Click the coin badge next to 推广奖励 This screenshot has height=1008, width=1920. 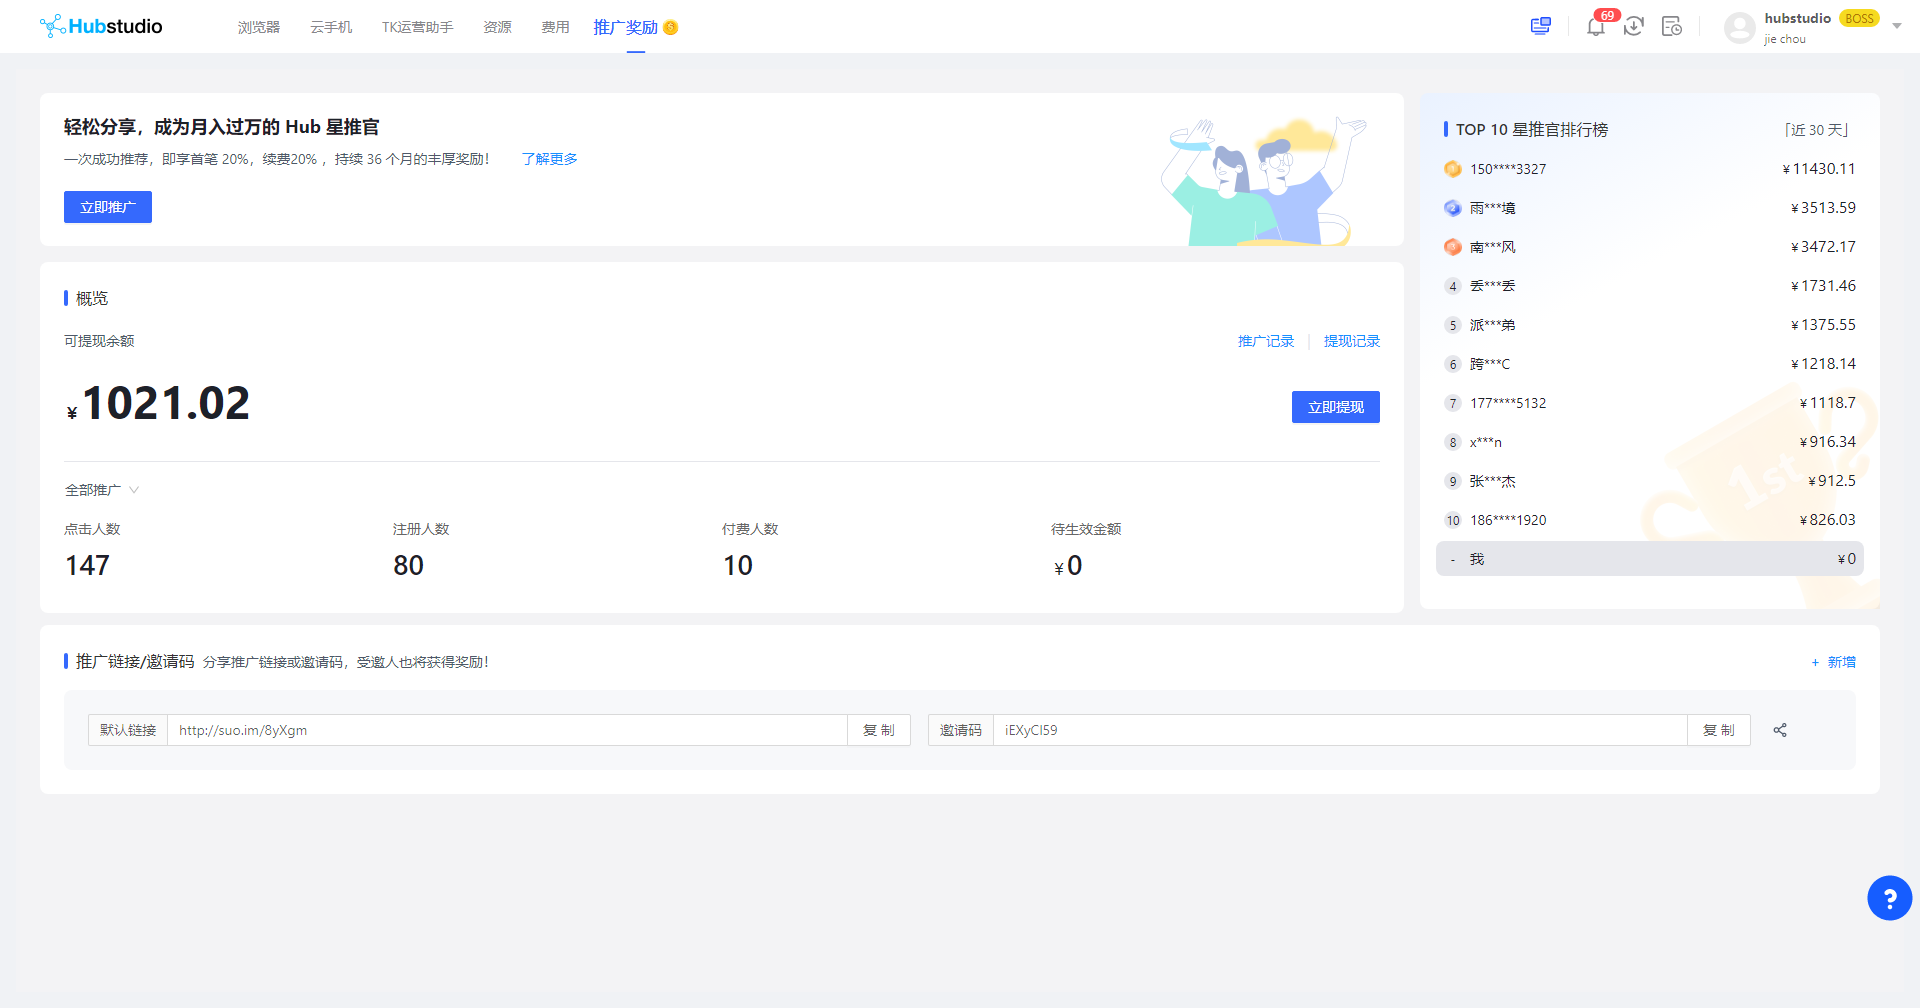671,28
